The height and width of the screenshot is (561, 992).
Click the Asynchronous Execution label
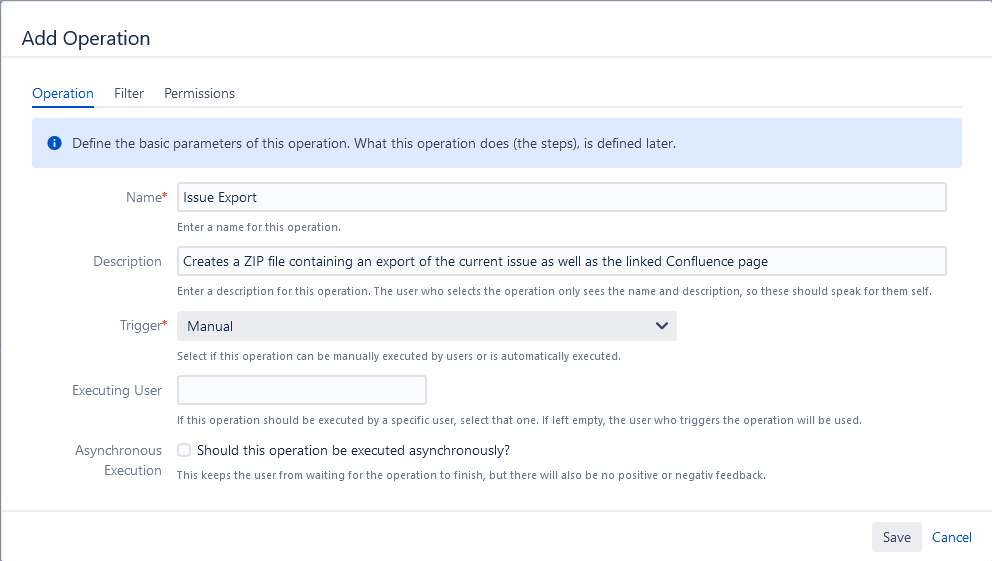[x=118, y=460]
